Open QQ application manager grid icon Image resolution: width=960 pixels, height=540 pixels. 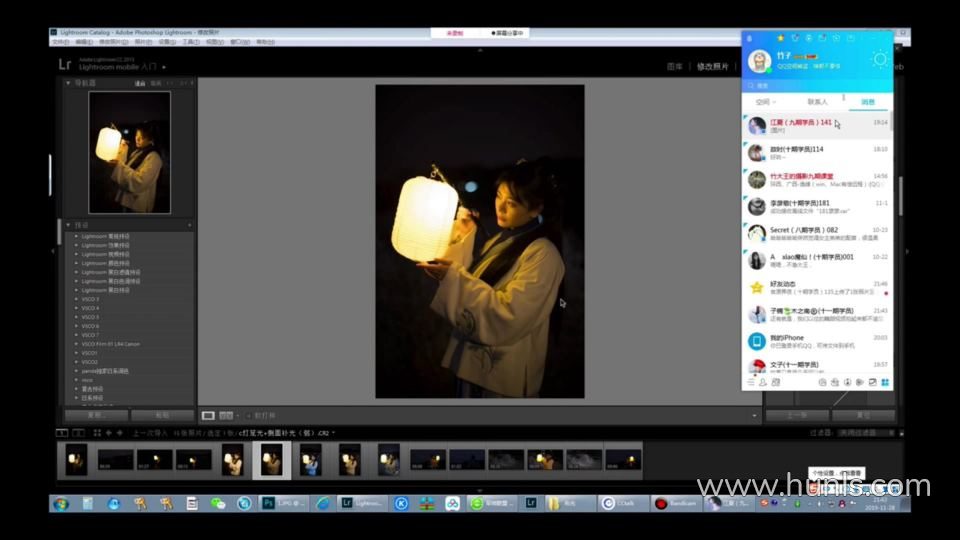pyautogui.click(x=885, y=382)
